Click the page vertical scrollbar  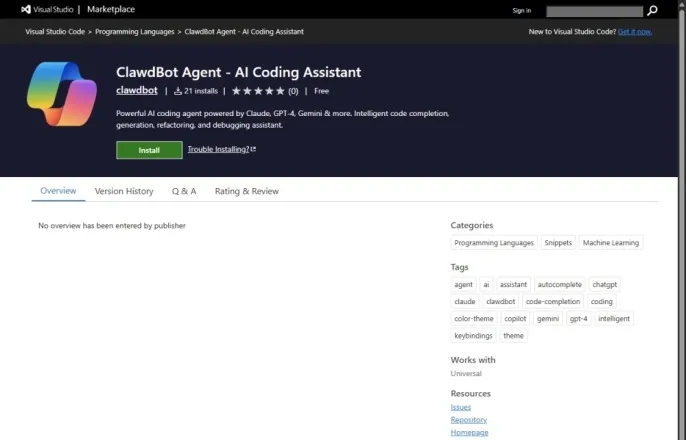[682, 220]
